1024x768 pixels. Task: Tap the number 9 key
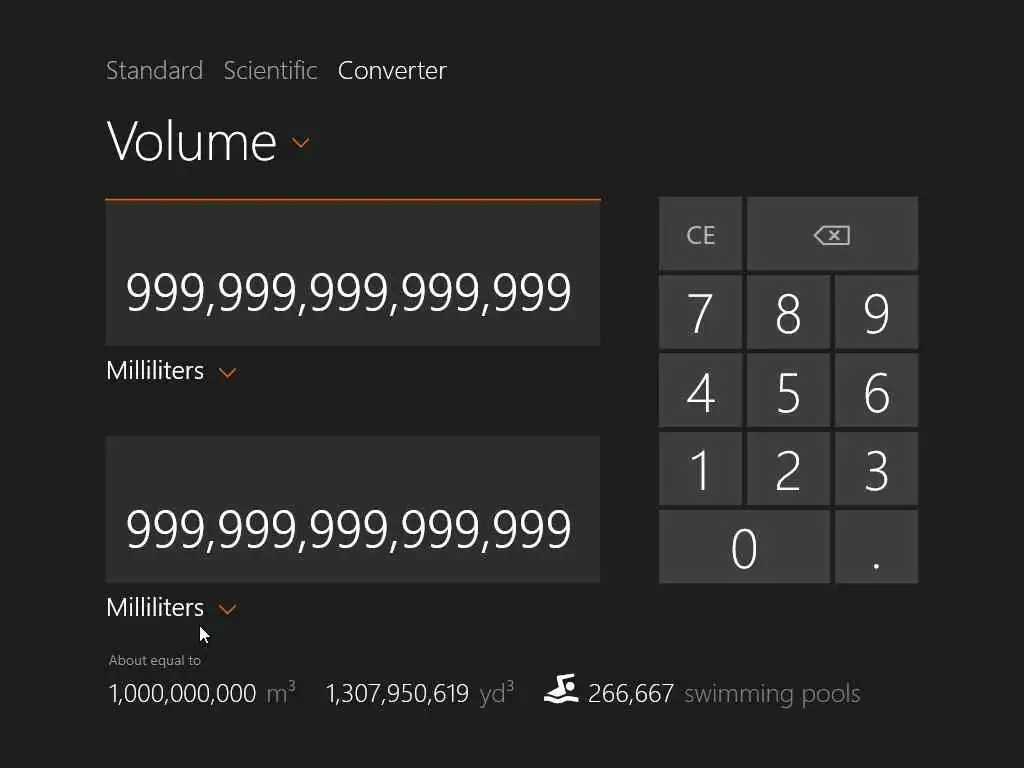[x=876, y=313]
